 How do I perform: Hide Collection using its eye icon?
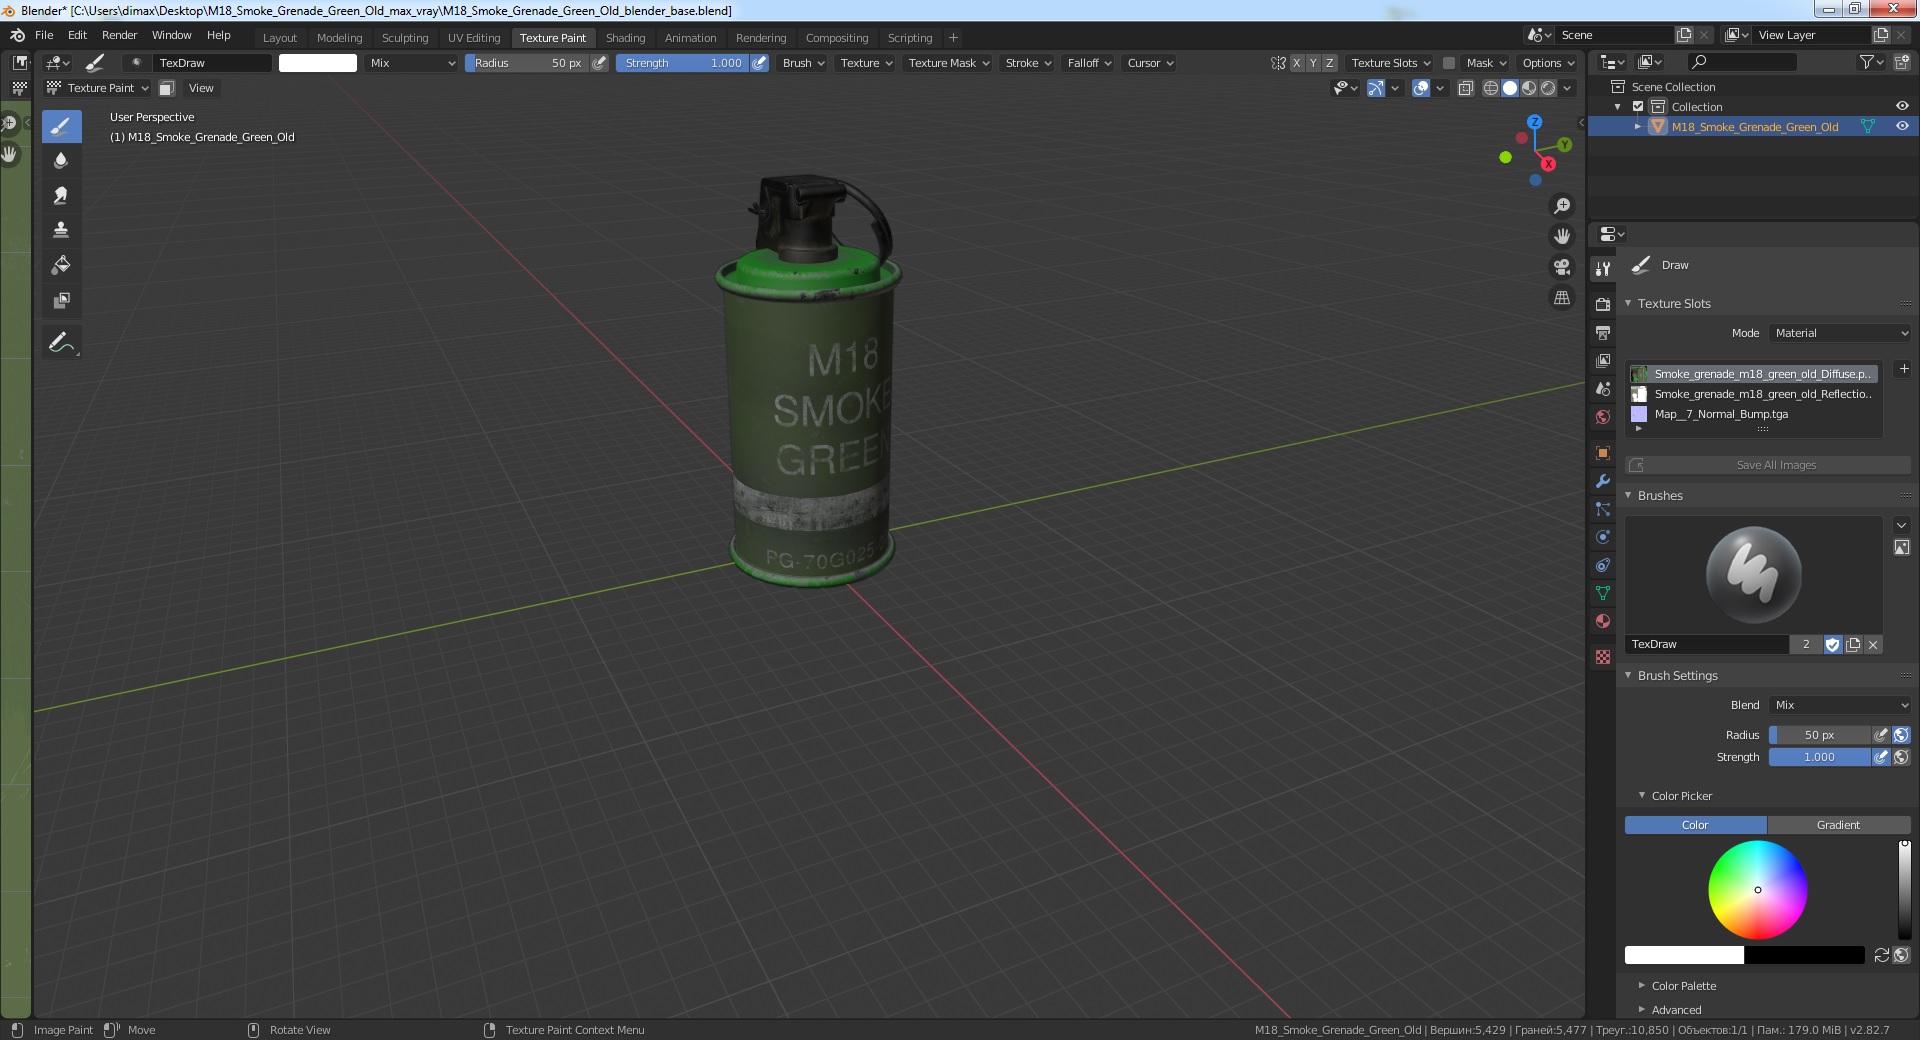point(1901,107)
